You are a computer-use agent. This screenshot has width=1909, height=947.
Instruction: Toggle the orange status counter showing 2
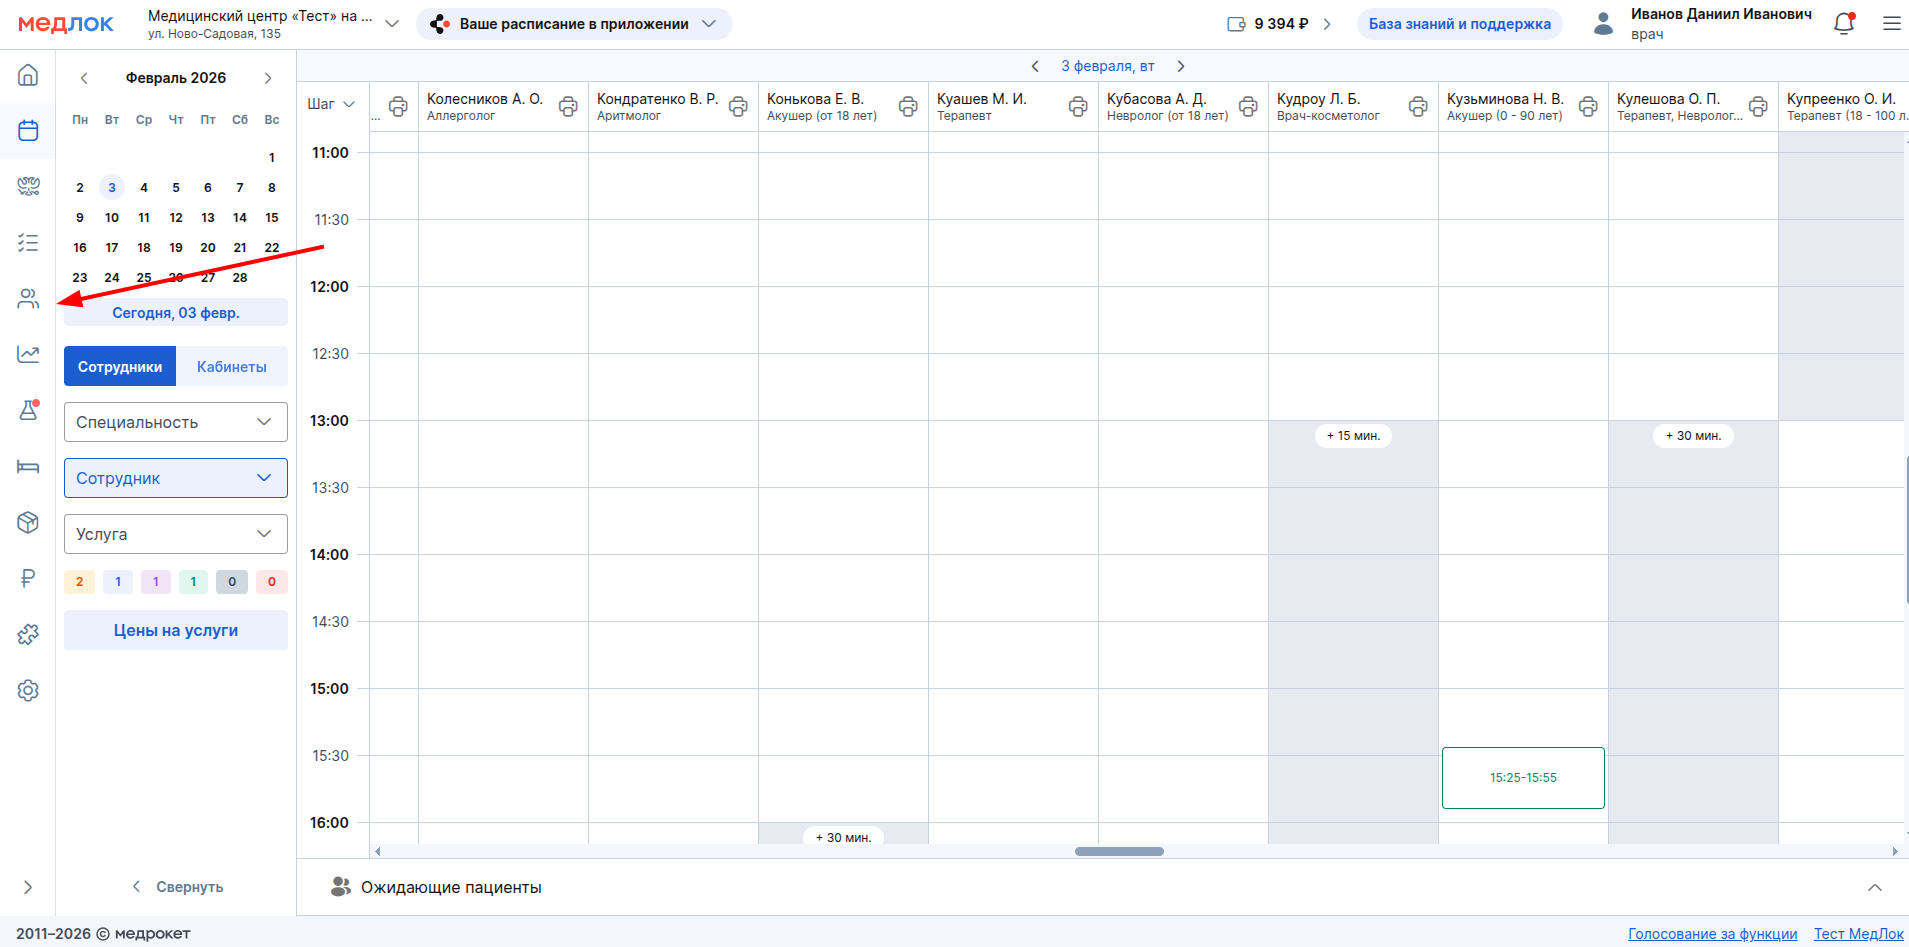coord(80,582)
